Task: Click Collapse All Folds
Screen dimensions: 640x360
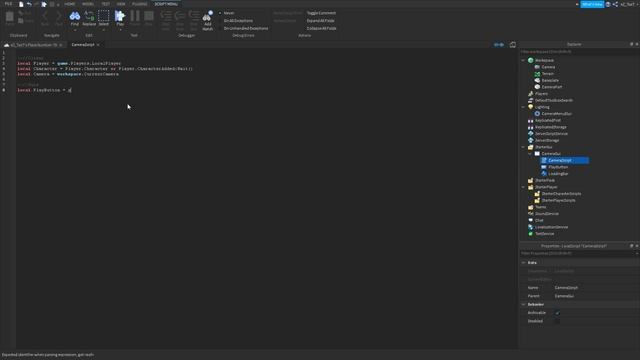Action: click(322, 29)
